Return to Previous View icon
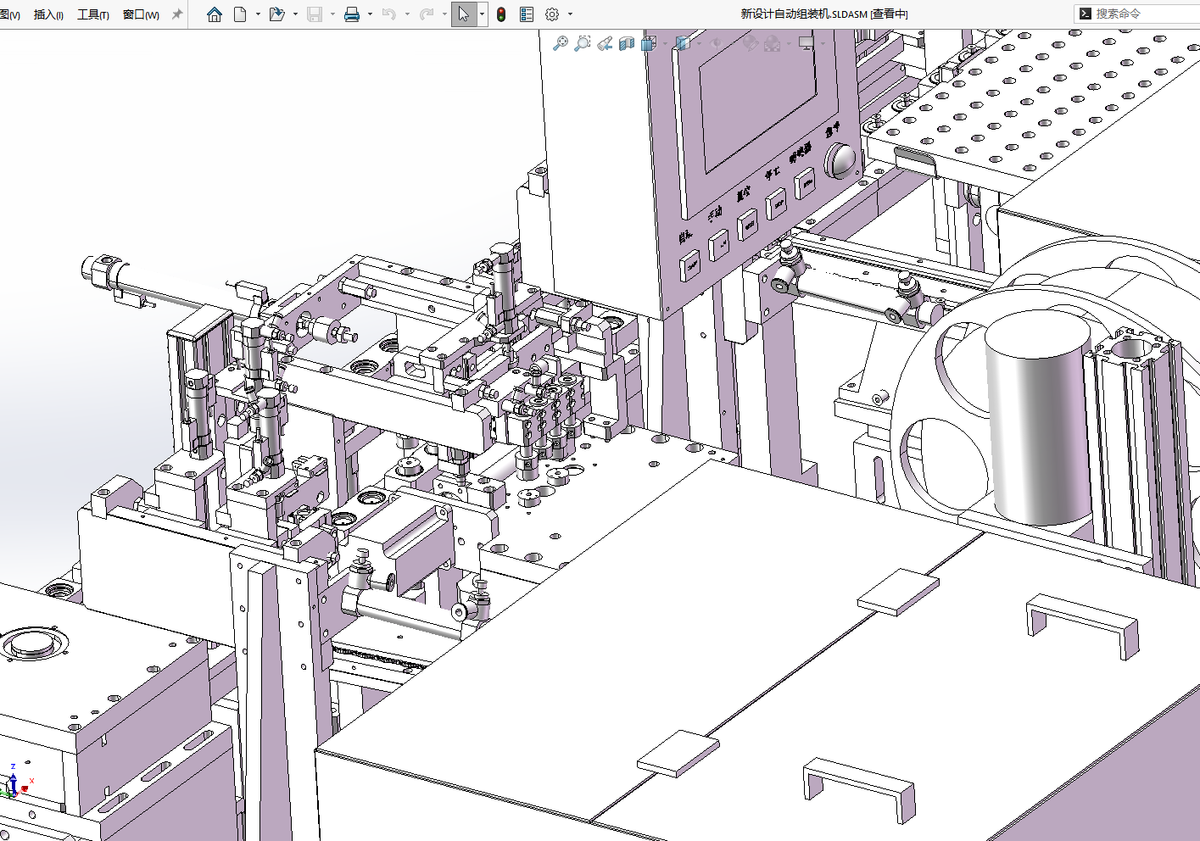This screenshot has height=841, width=1200. [605, 43]
